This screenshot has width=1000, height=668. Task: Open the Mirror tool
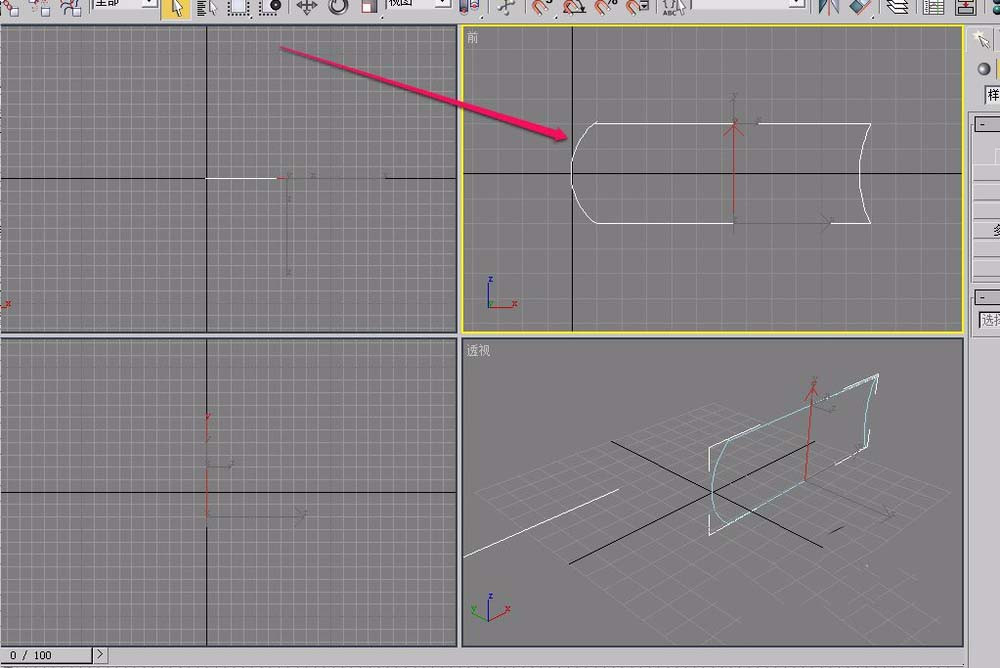[x=828, y=8]
